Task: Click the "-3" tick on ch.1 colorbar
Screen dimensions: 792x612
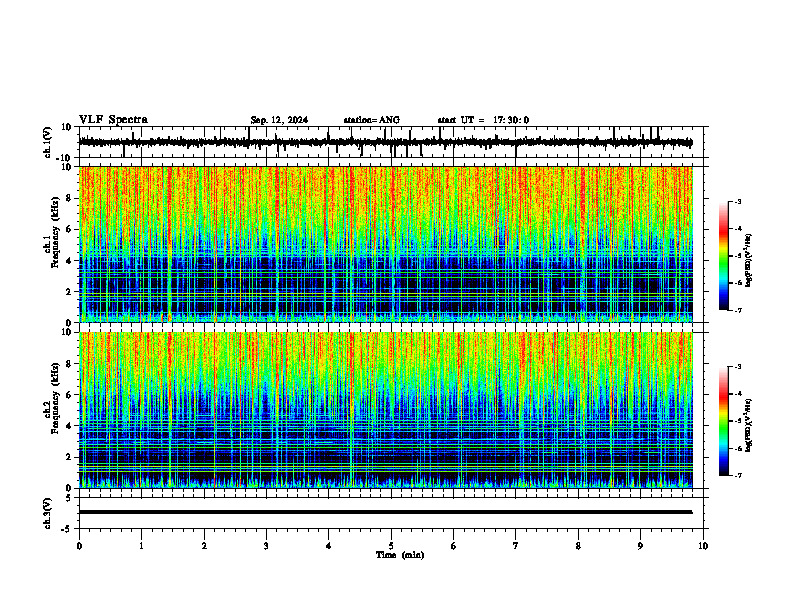Action: click(738, 201)
